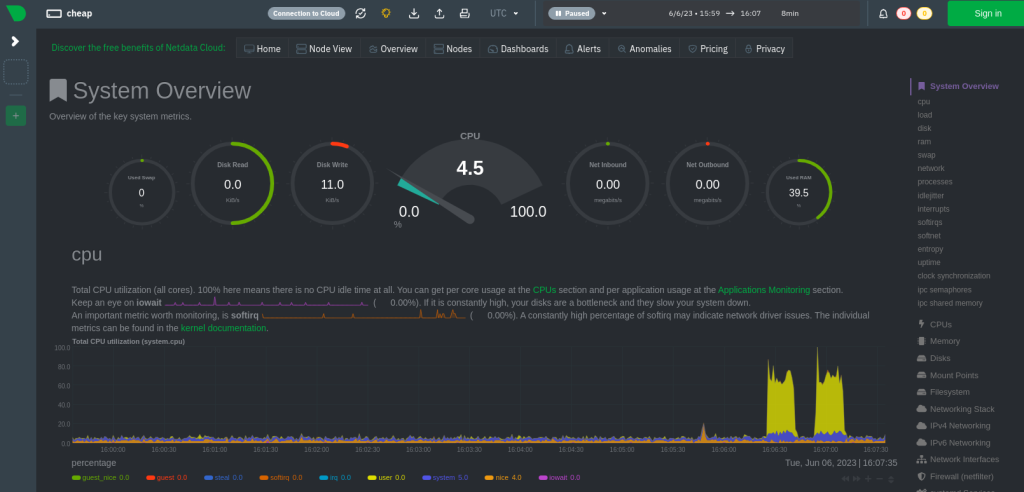Screen dimensions: 1024x492
Task: Select the dashed empty space placeholder box
Action: pyautogui.click(x=16, y=72)
